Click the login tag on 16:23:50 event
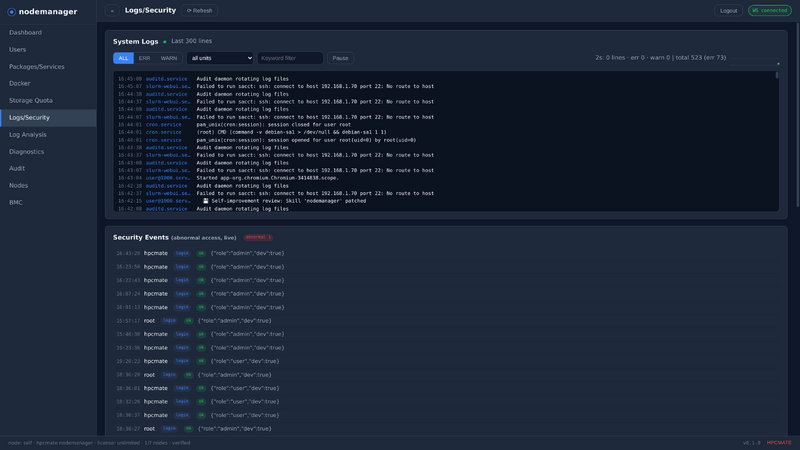The width and height of the screenshot is (800, 450). point(182,267)
